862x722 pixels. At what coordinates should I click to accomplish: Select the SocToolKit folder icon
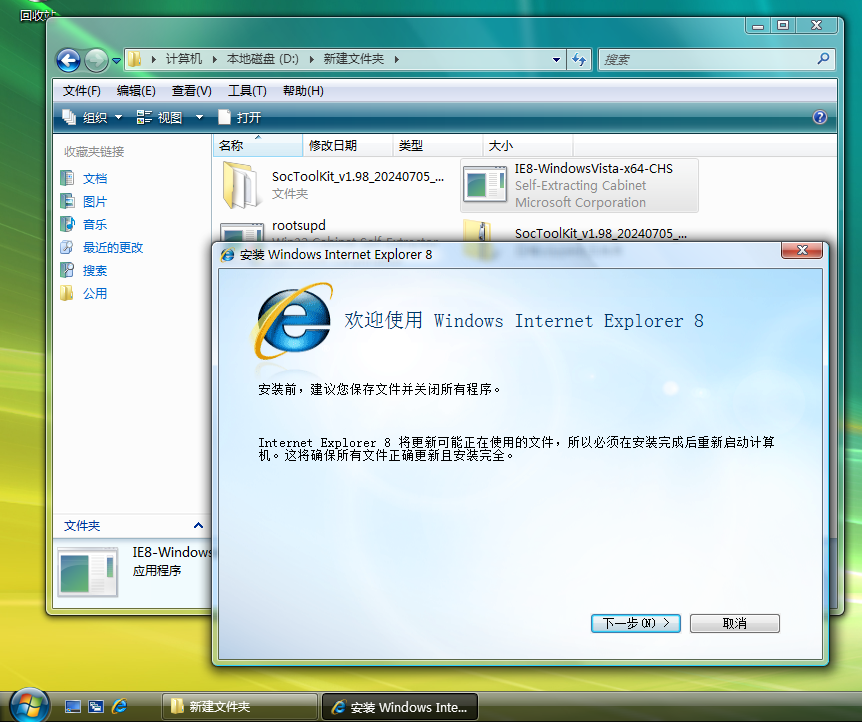(242, 185)
